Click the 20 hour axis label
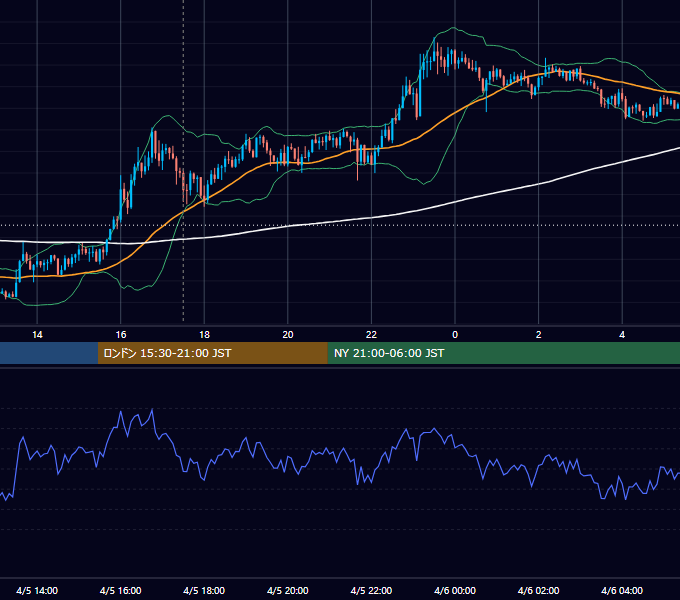Image resolution: width=680 pixels, height=600 pixels. click(288, 335)
